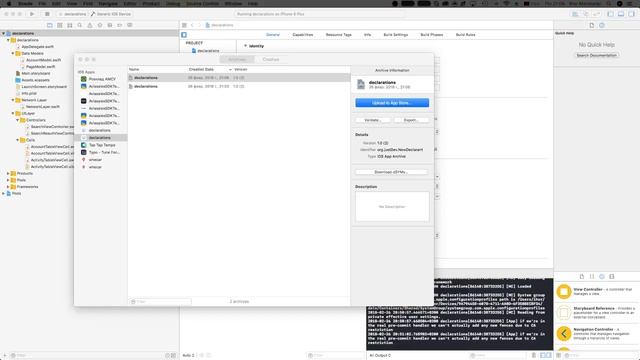The height and width of the screenshot is (360, 640).
Task: Open the Breakpoint navigator icon
Action: [120, 25]
